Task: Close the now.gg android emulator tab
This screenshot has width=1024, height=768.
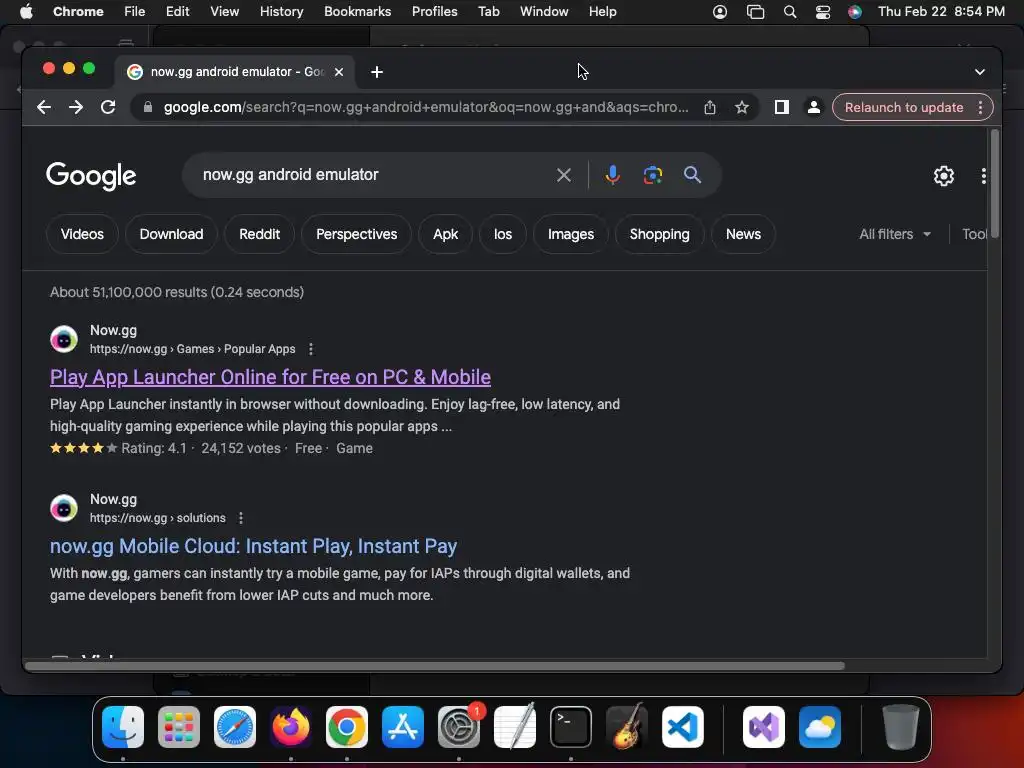Action: pos(339,72)
